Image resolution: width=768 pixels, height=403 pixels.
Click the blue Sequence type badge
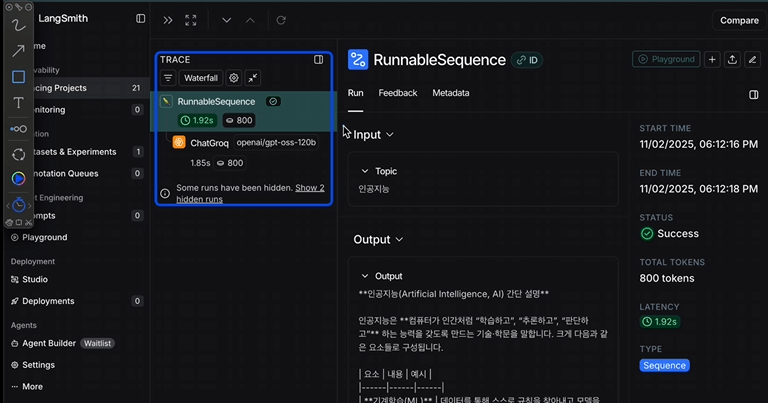[664, 365]
